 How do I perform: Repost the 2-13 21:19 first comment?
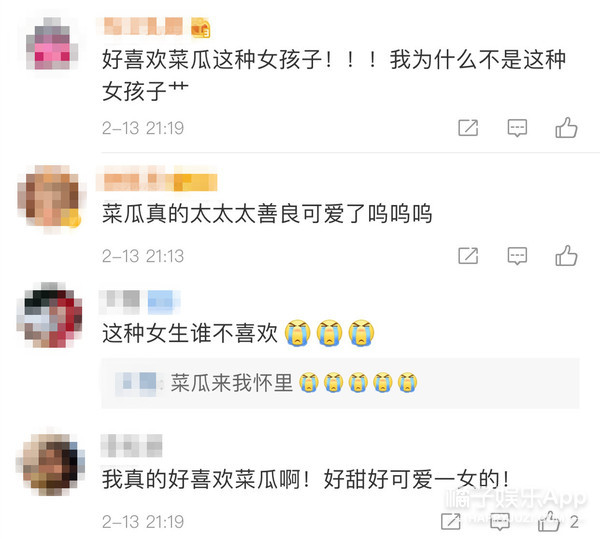pyautogui.click(x=468, y=128)
